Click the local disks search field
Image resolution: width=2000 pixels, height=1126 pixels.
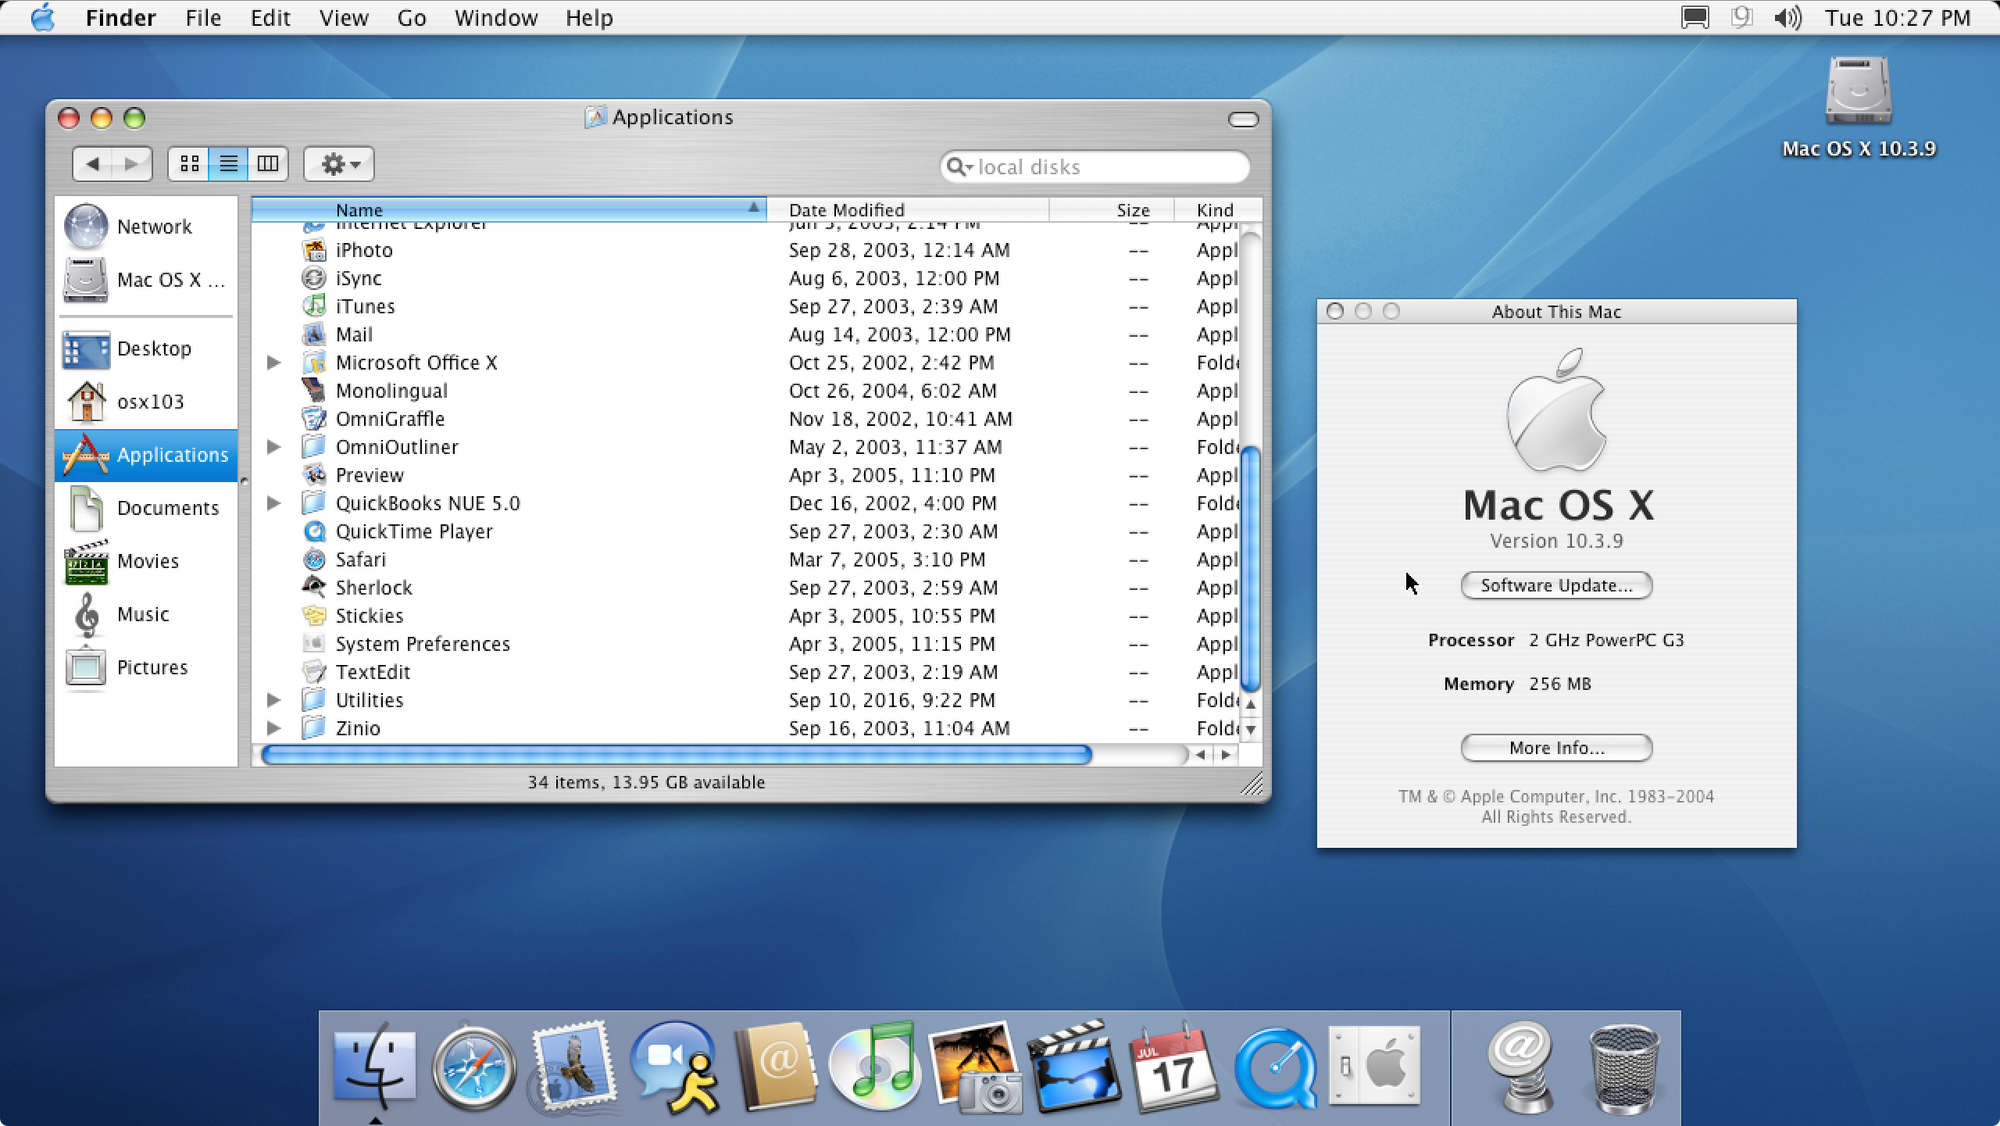click(1092, 166)
